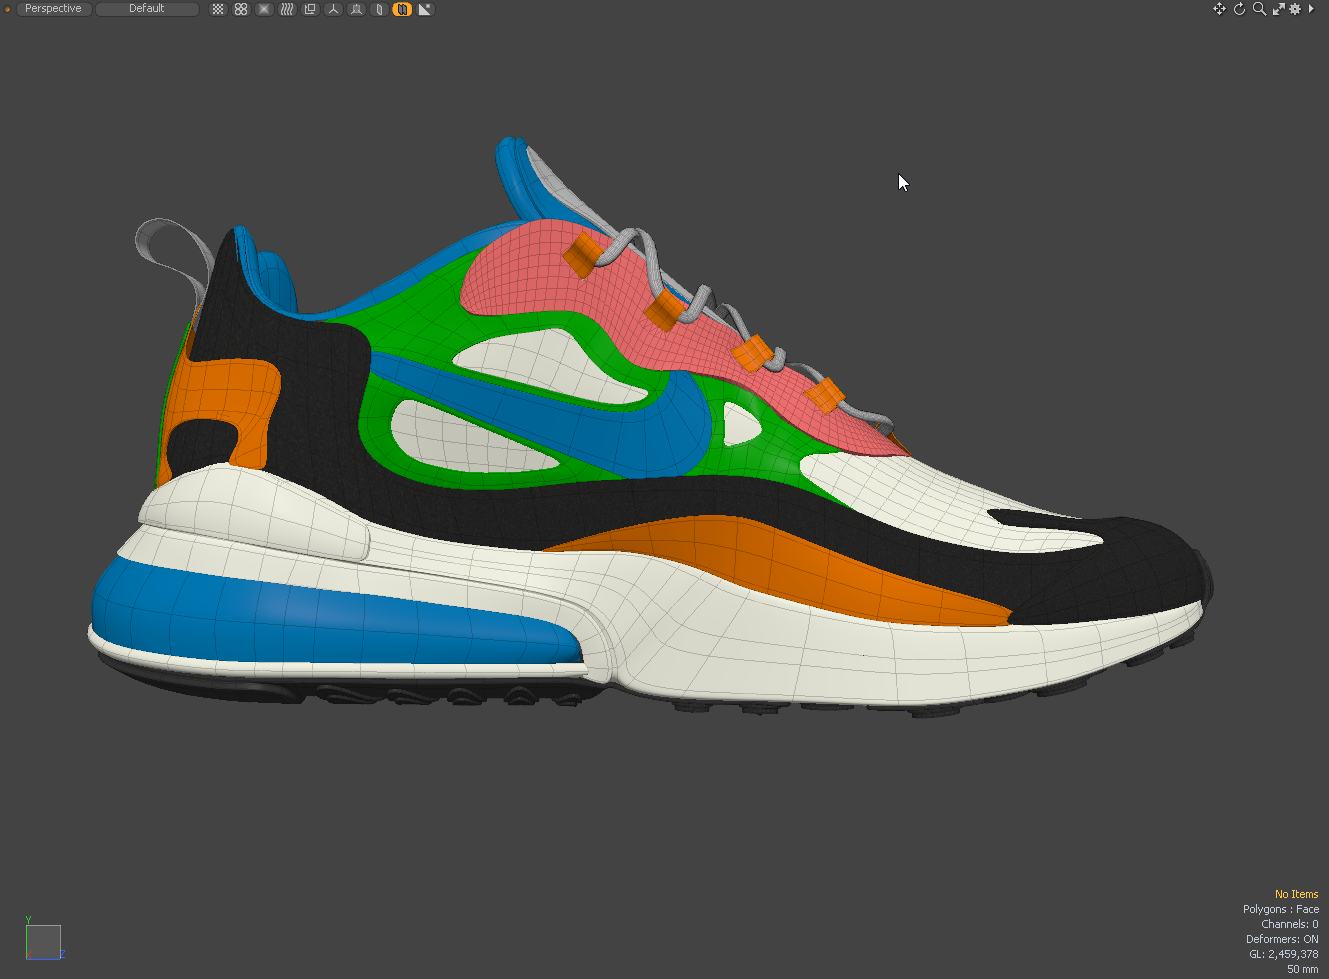The image size is (1329, 979).
Task: Click the checkerboard pattern viewport icon
Action: [218, 9]
